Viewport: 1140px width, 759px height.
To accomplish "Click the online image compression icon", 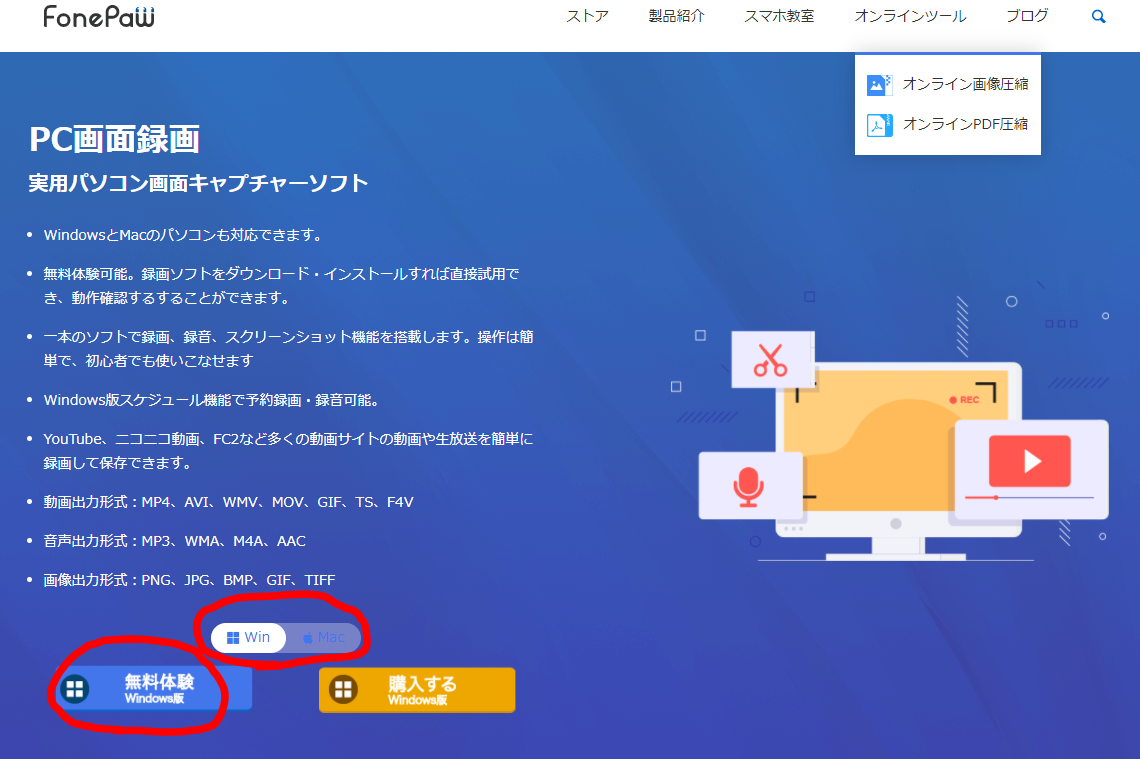I will click(879, 84).
